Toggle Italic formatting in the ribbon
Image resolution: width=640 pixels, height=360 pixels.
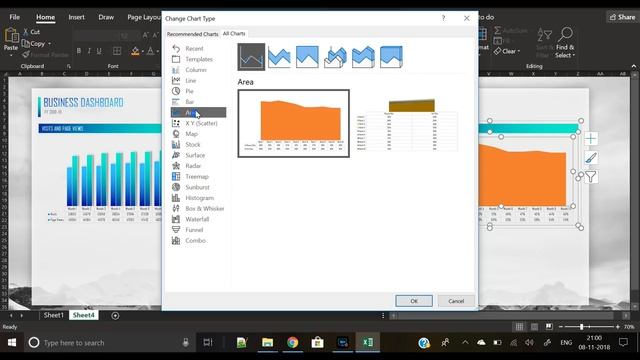(x=89, y=51)
